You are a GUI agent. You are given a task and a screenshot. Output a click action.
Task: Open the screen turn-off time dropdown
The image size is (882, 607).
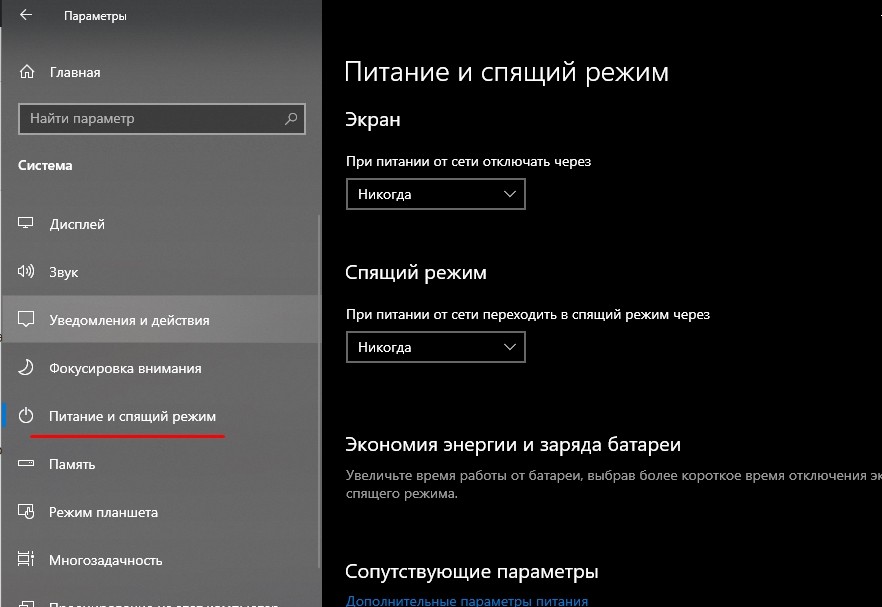(435, 194)
